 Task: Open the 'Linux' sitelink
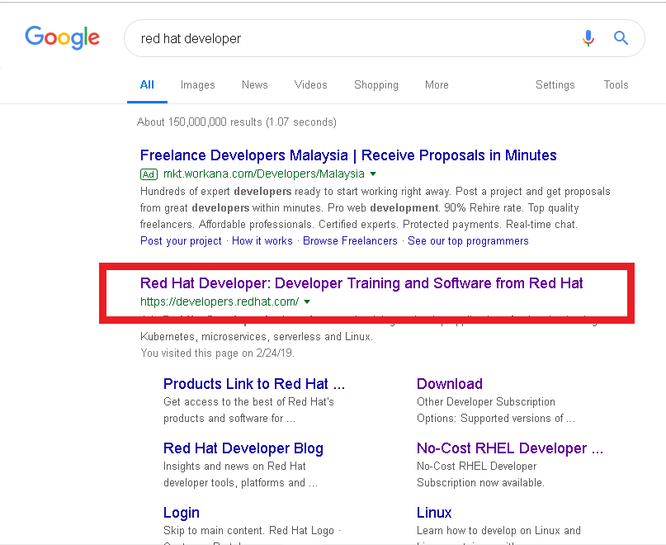tap(434, 513)
